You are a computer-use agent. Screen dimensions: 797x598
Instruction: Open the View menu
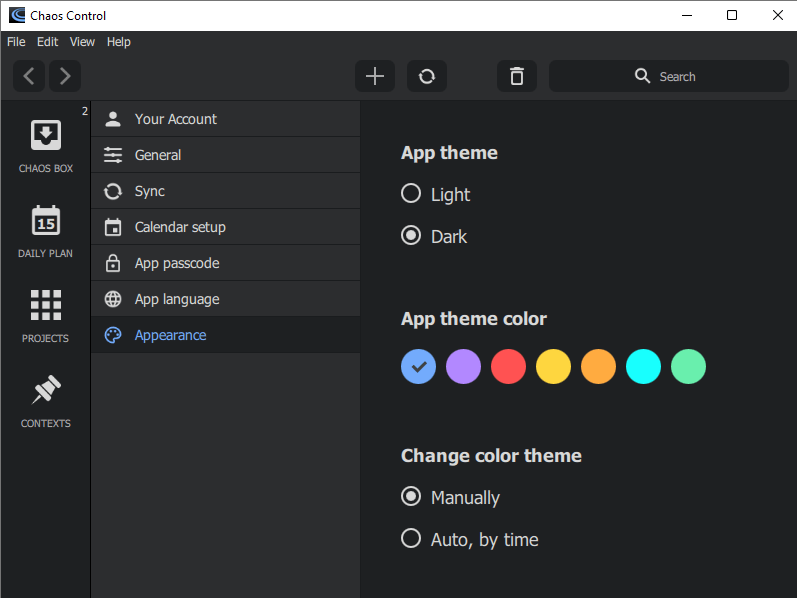point(82,42)
